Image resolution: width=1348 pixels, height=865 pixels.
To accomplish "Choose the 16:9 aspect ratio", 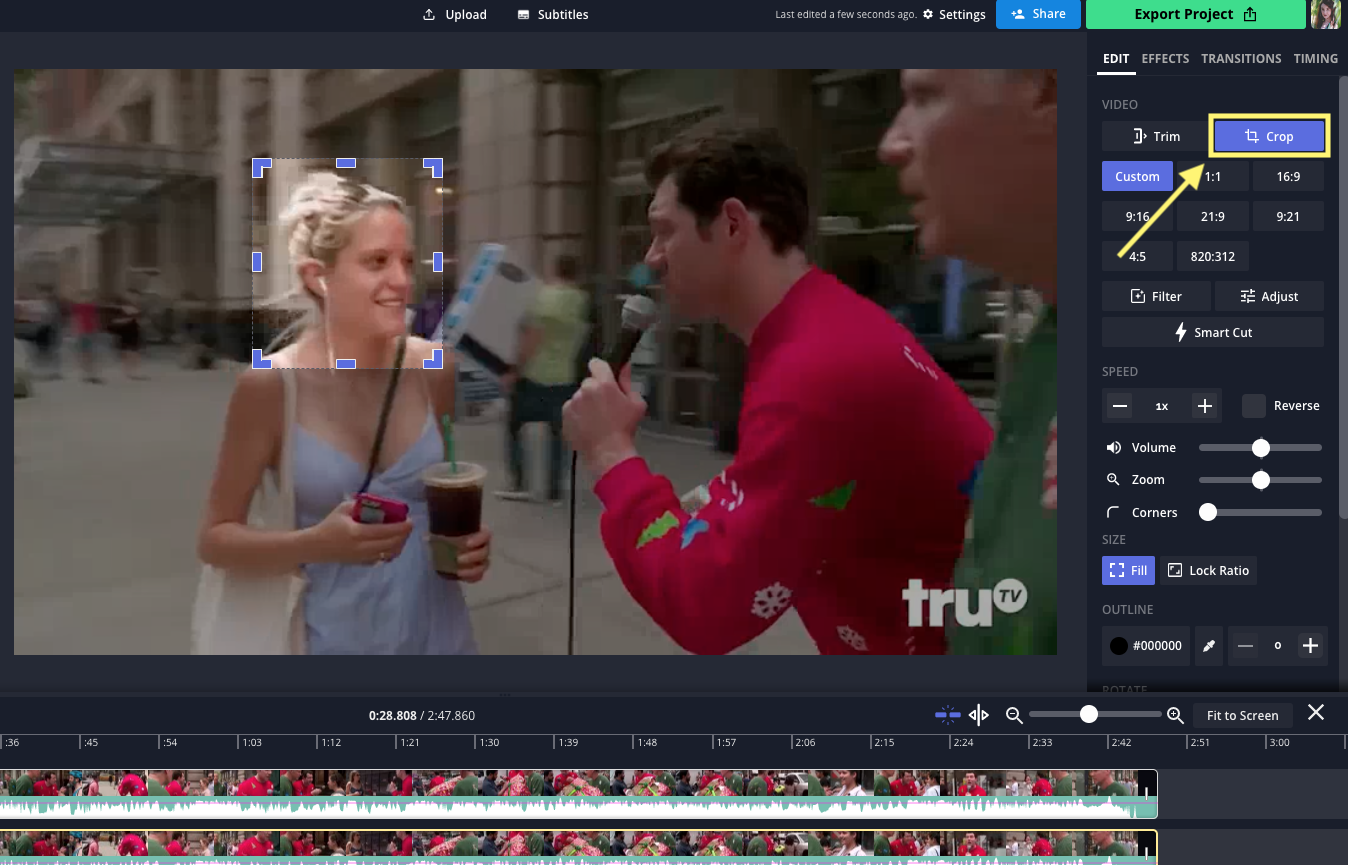I will click(x=1287, y=177).
